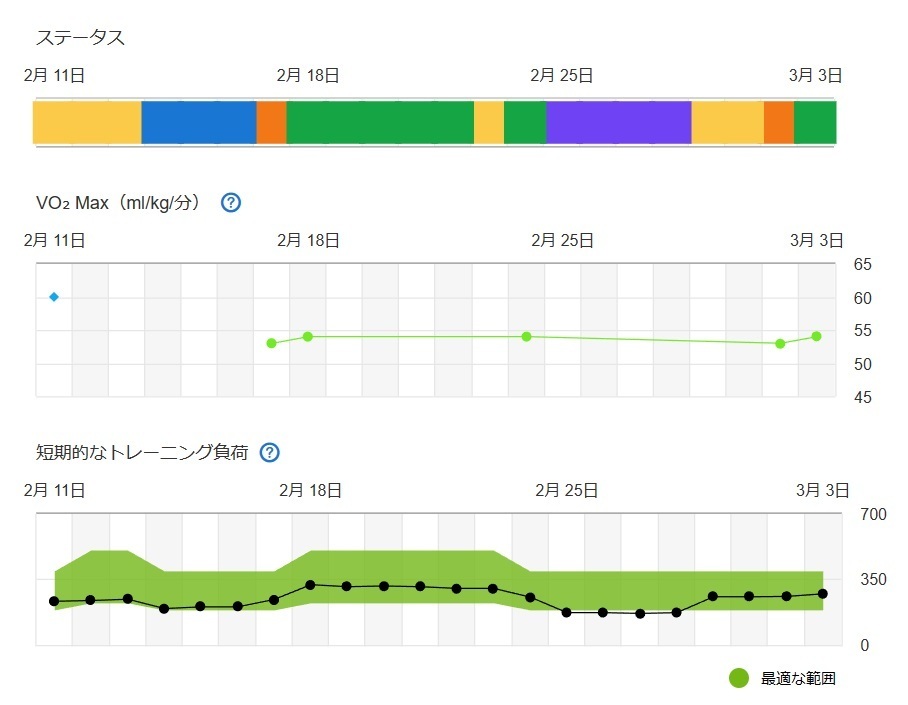Click the second-to-last green VO2 Max point

click(x=780, y=344)
